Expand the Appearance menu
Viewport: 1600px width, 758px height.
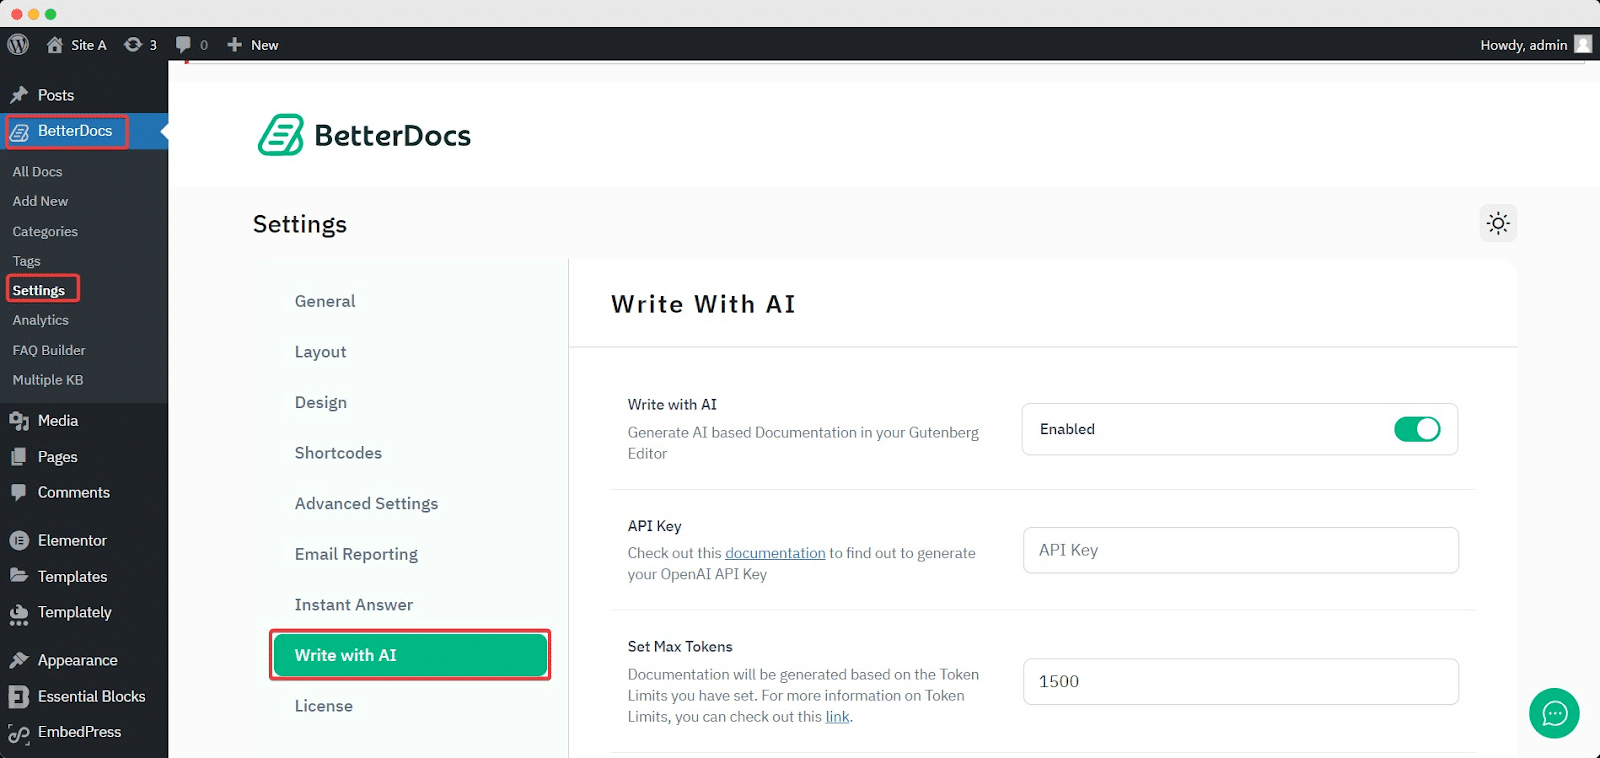(76, 660)
